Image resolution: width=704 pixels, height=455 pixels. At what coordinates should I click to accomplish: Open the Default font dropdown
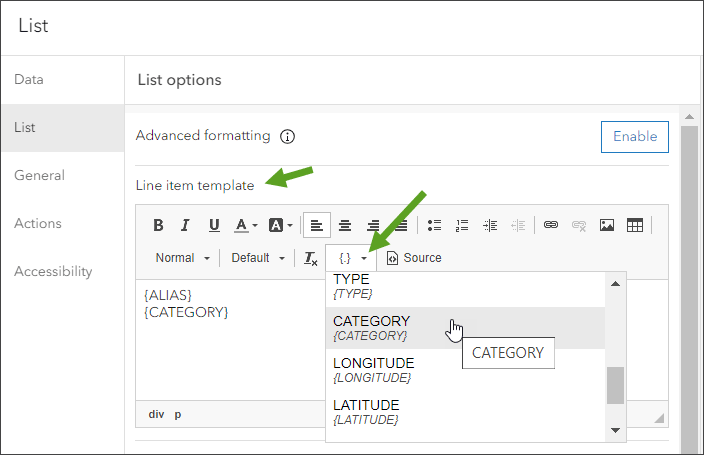coord(258,258)
